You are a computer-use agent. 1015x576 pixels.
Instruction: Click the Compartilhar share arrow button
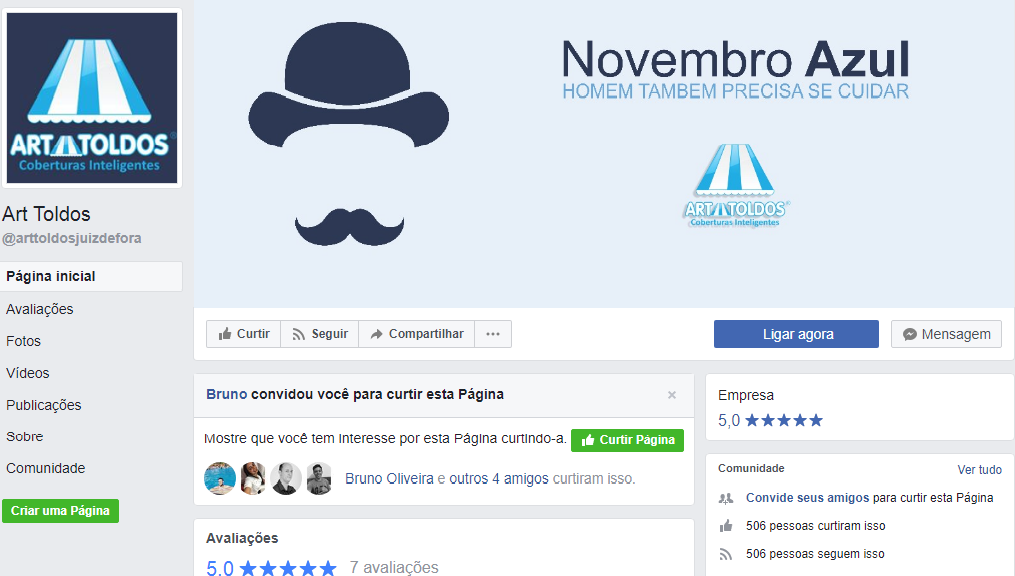(416, 334)
